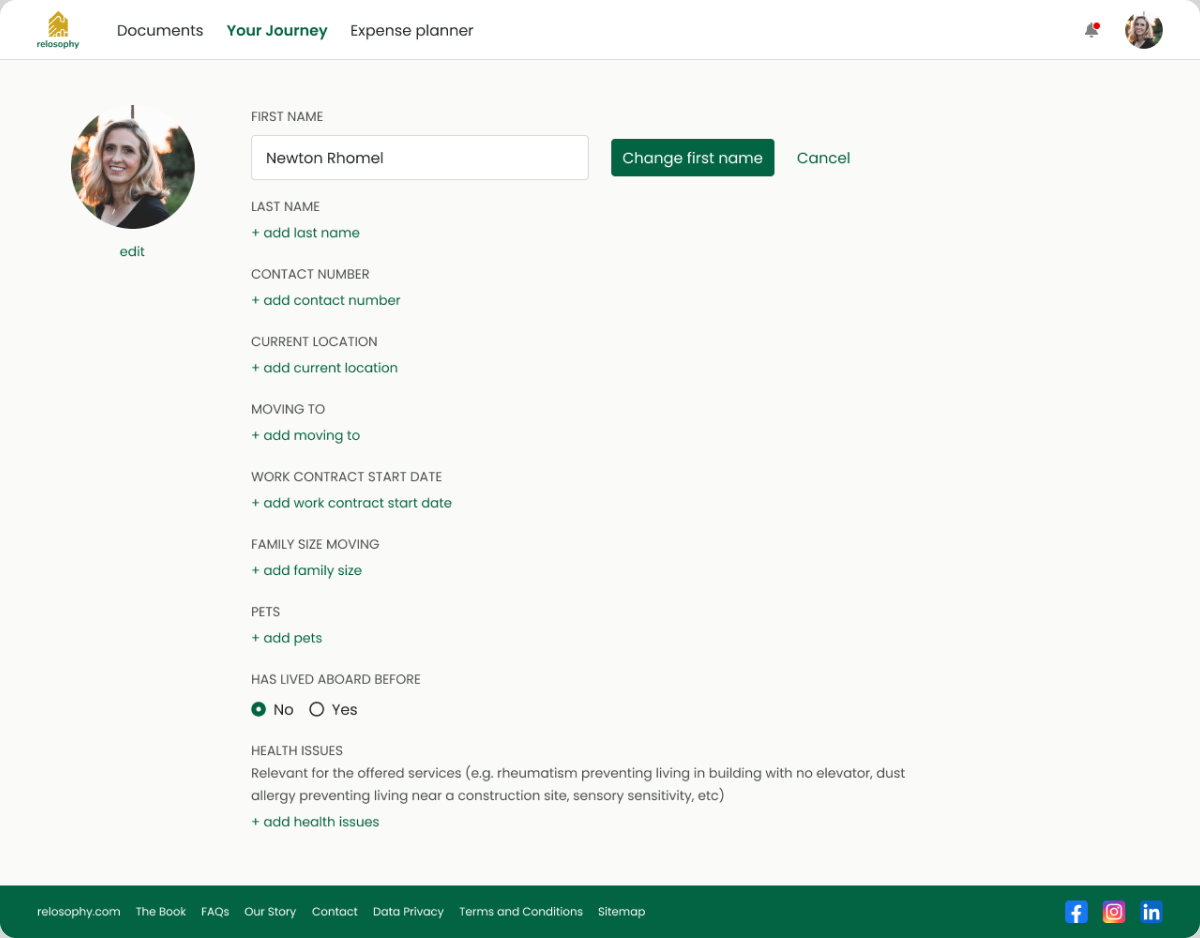
Task: Click the CONTACT NUMBER label
Action: pos(310,275)
